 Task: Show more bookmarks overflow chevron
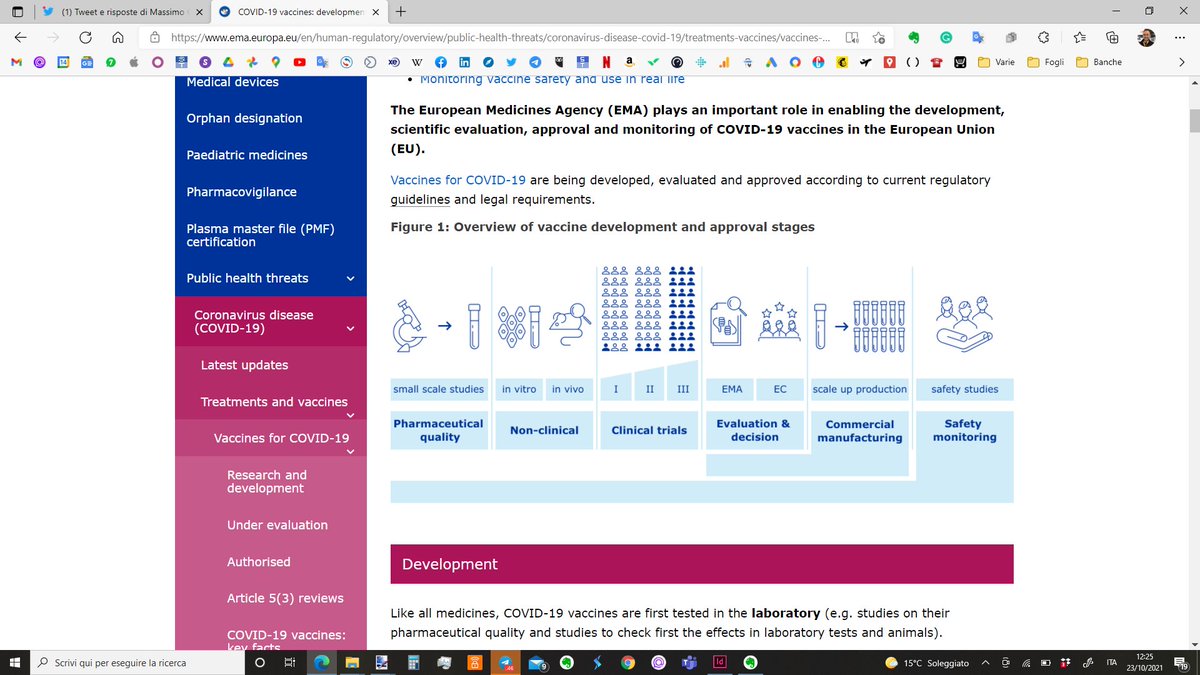[x=1181, y=62]
